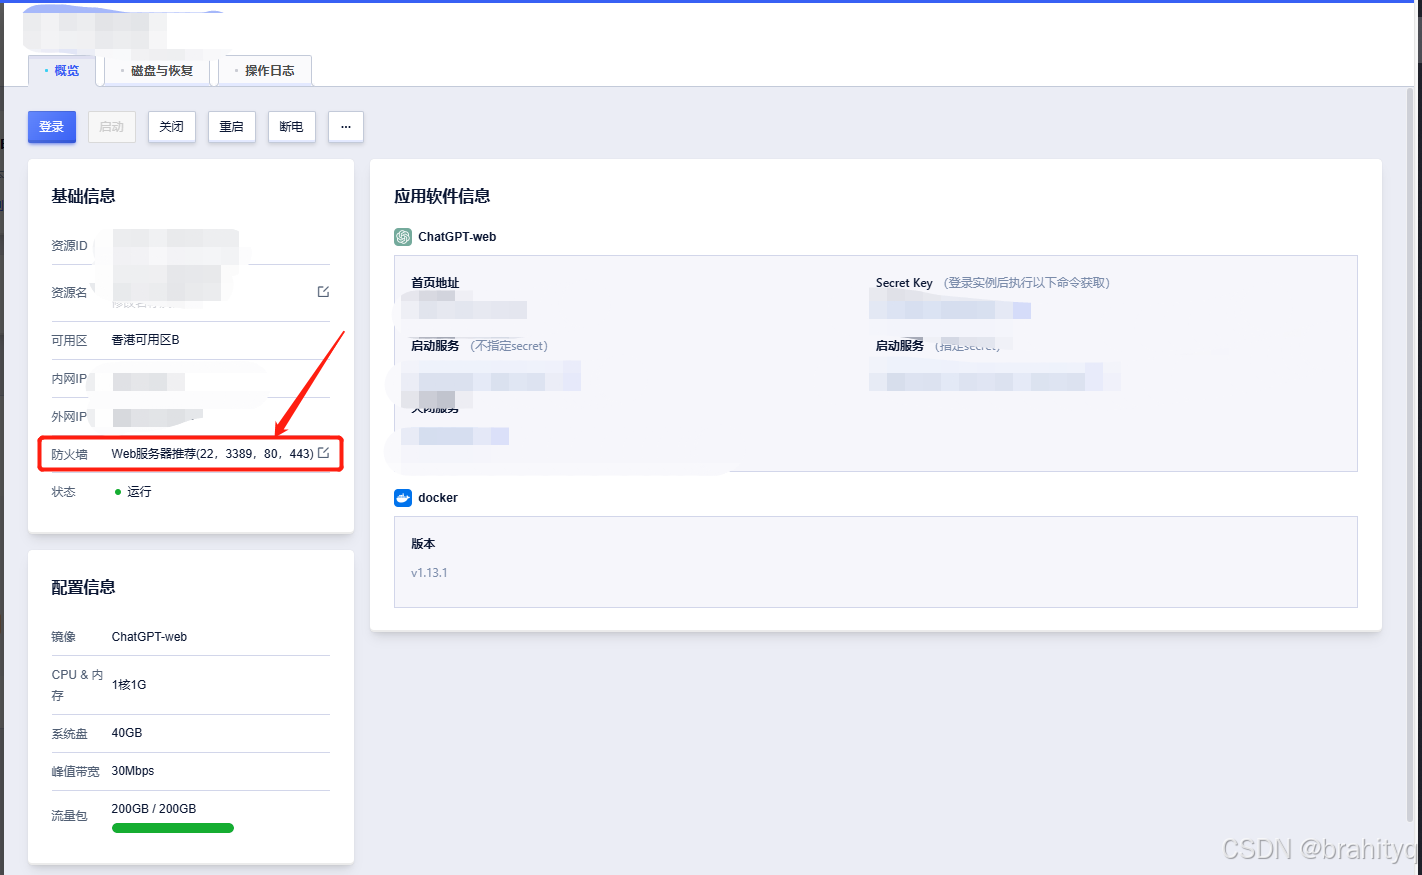Click the 断电 power-off button
This screenshot has height=875, width=1422.
coord(291,126)
